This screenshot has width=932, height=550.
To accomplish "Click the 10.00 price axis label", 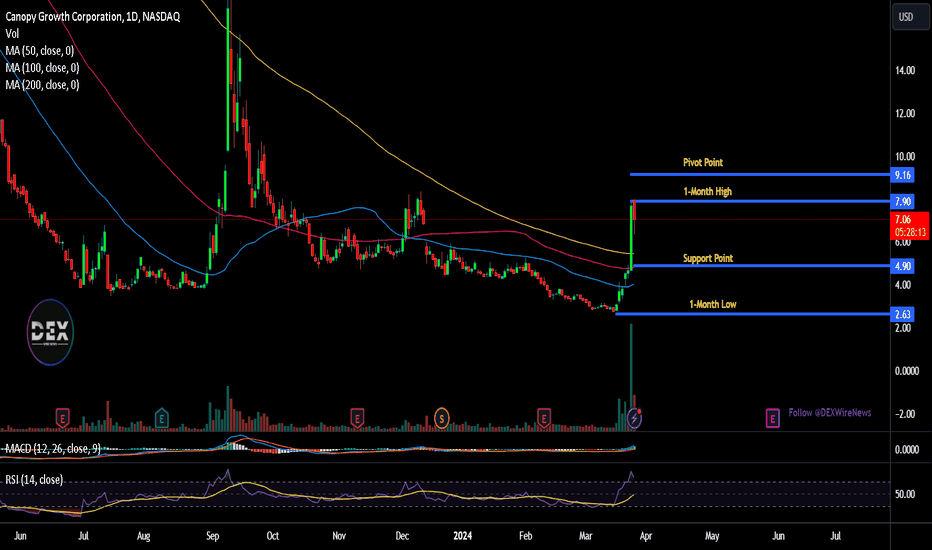I will [905, 156].
